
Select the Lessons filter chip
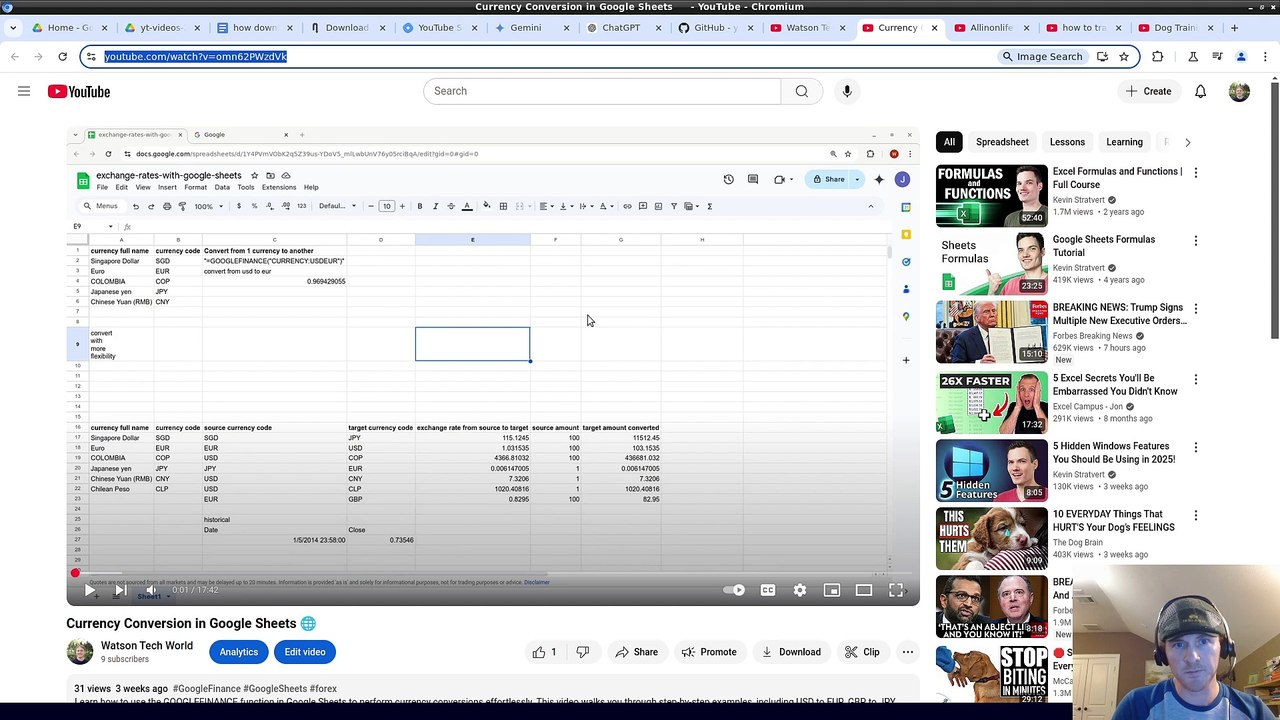(x=1067, y=142)
